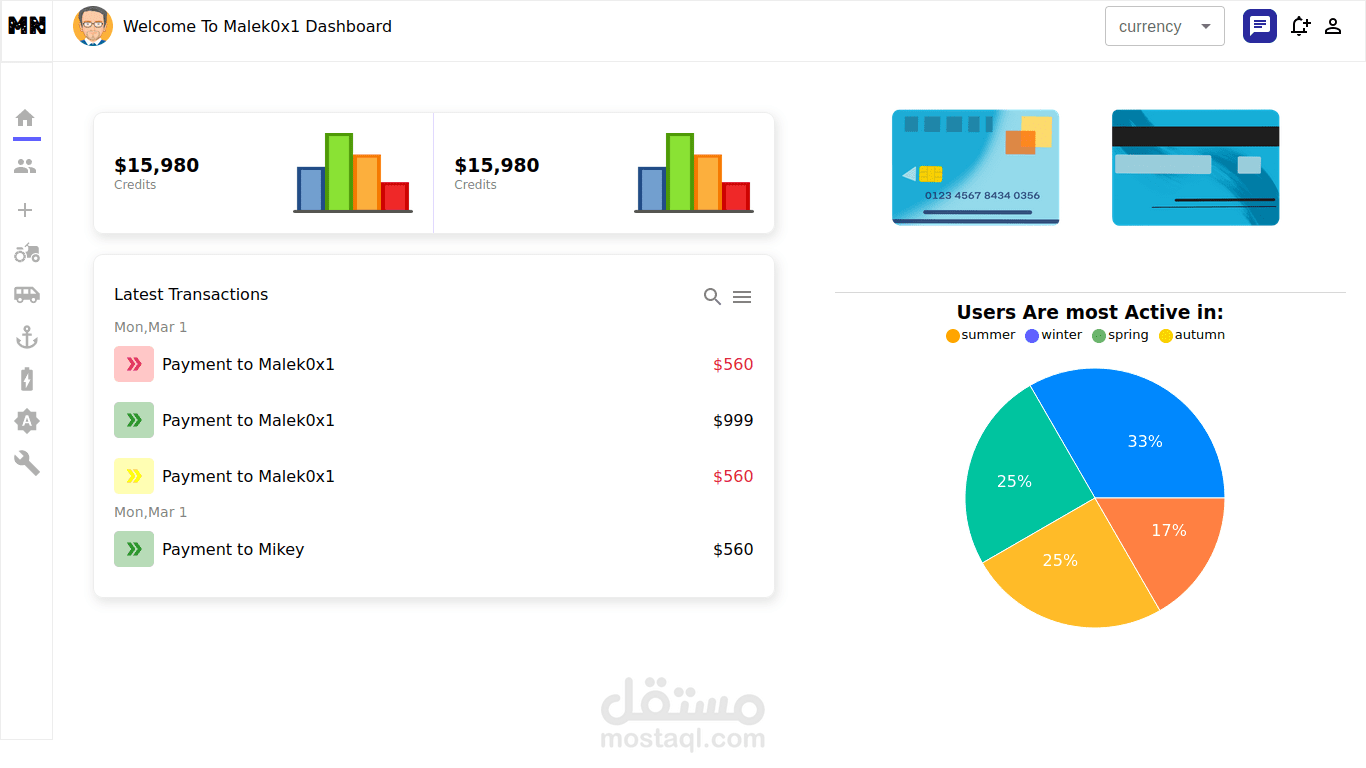Select the wrench tool icon in the sidebar
The image size is (1366, 768).
coord(25,463)
